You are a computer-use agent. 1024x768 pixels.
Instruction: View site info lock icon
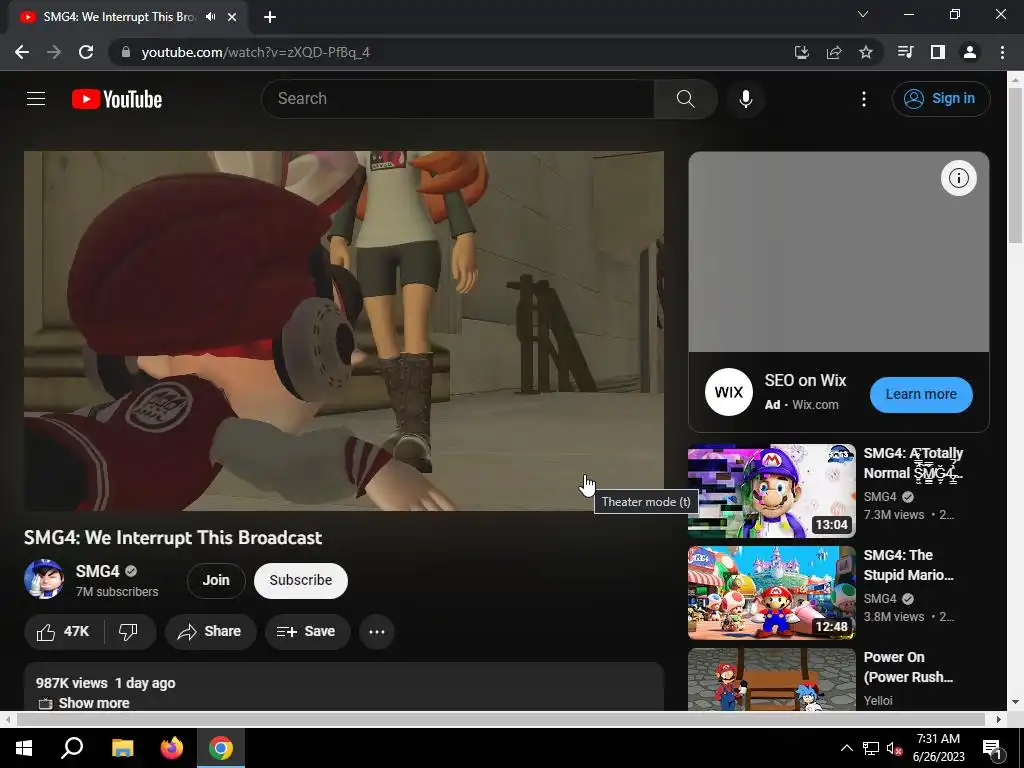126,52
